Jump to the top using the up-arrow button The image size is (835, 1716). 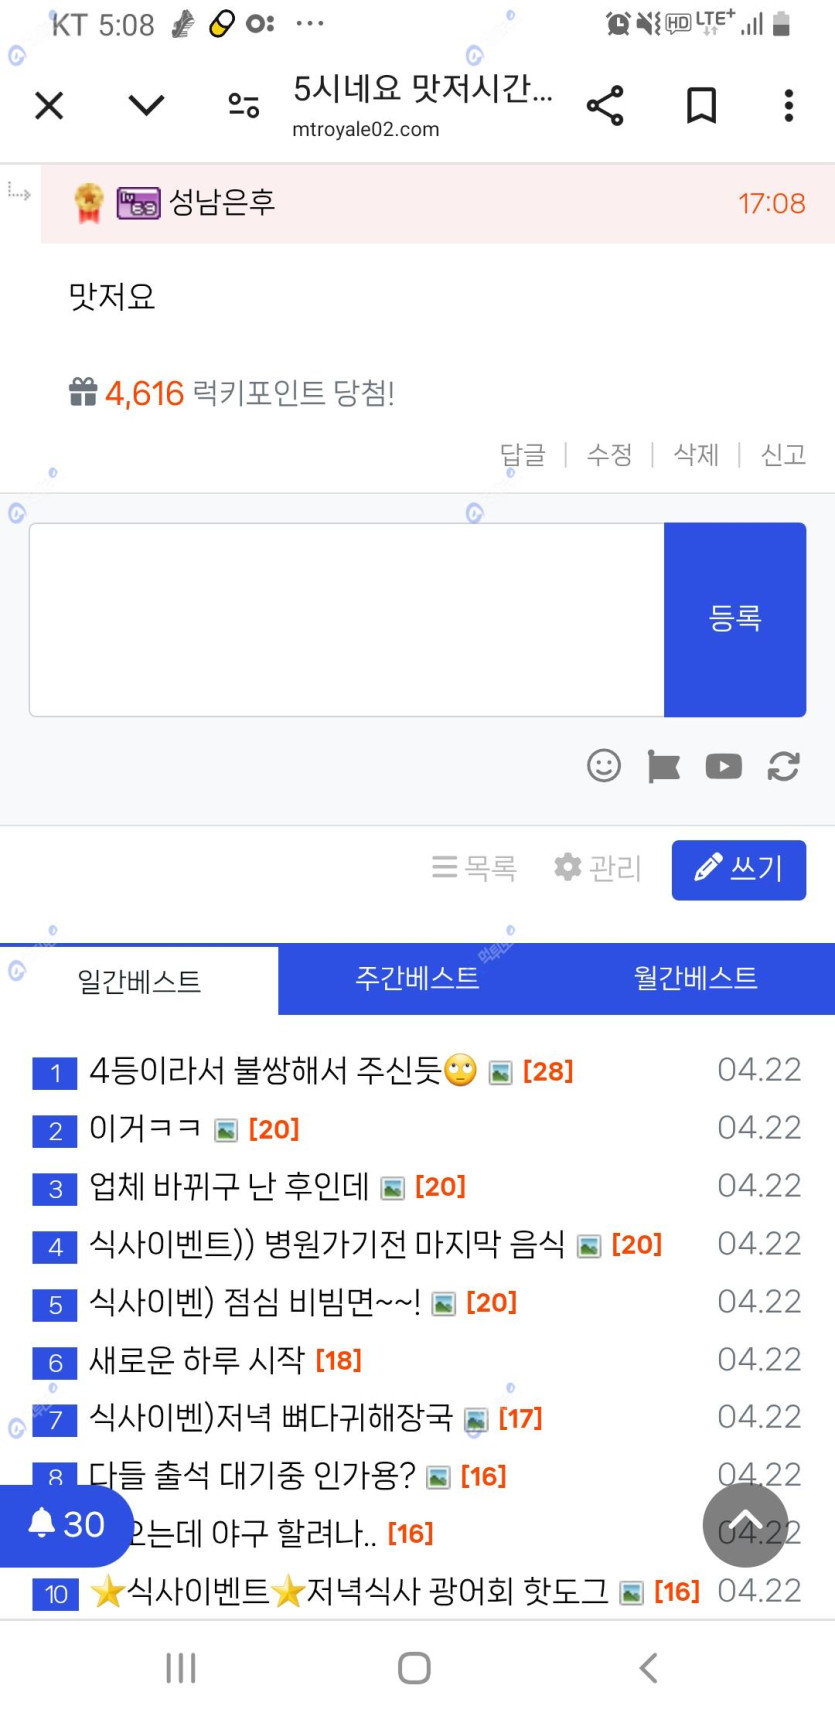pyautogui.click(x=745, y=1525)
